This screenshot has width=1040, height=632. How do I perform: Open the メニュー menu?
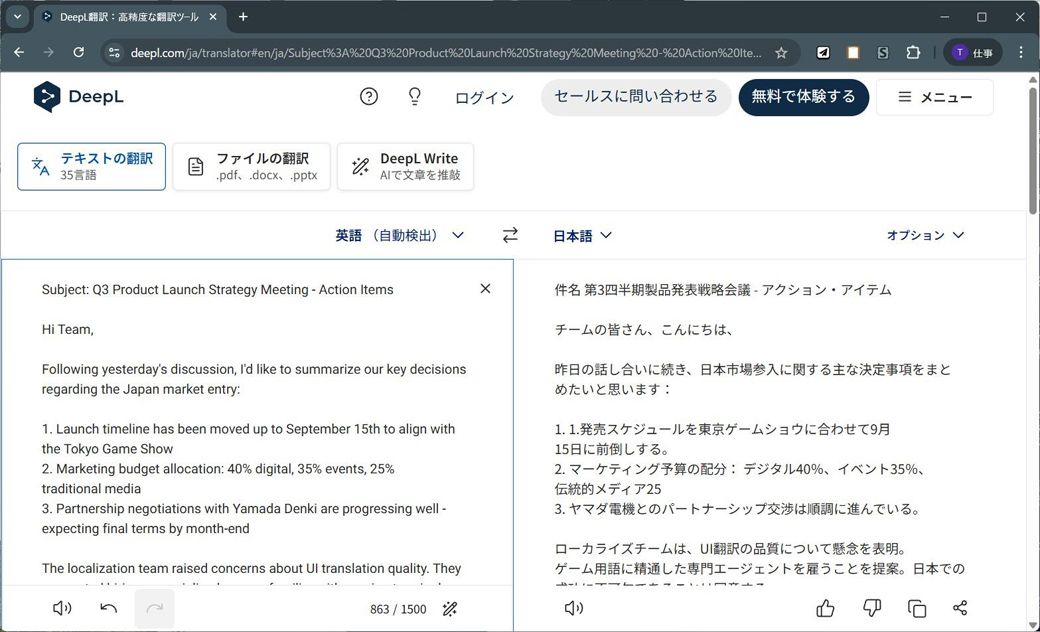pos(935,97)
